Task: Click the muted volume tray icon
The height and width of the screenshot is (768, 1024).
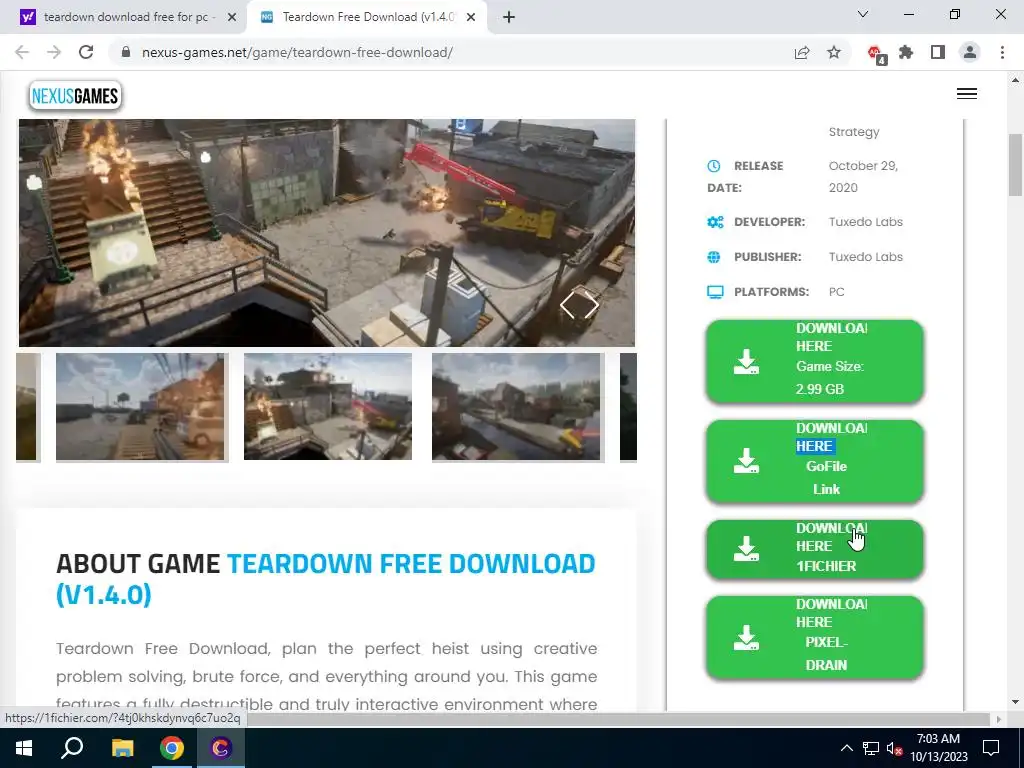Action: [894, 748]
